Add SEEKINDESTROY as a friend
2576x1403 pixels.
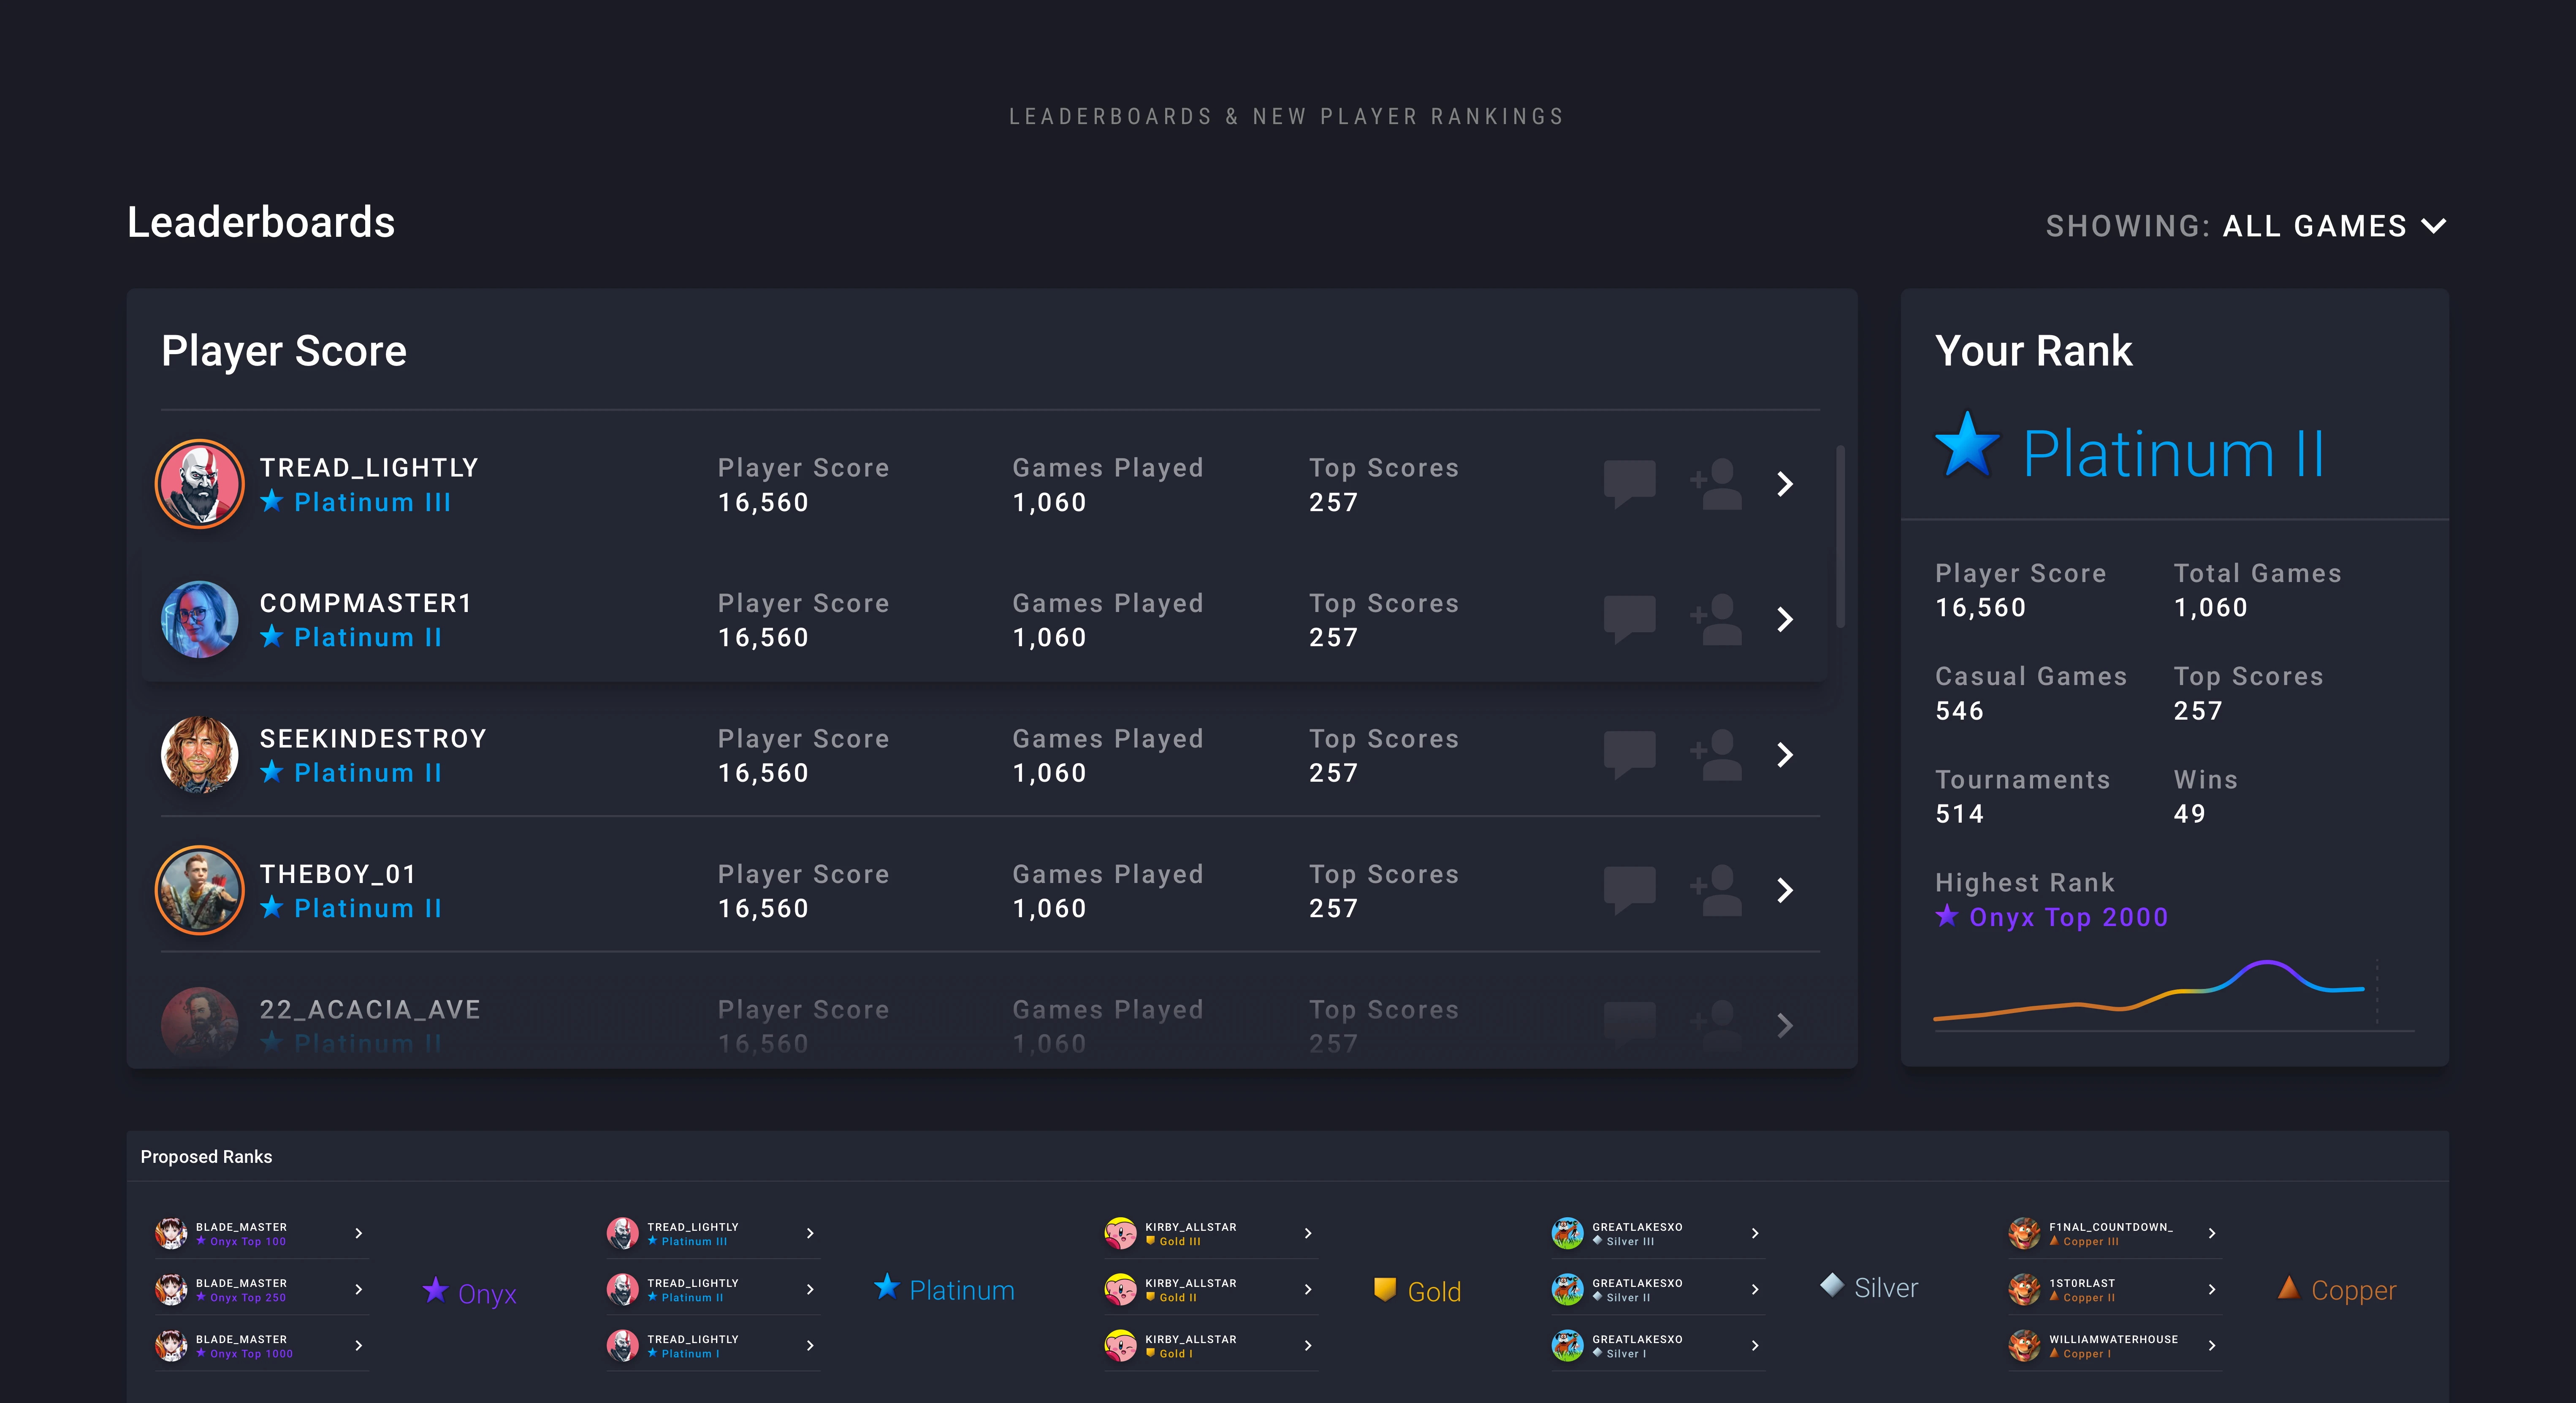pos(1716,755)
